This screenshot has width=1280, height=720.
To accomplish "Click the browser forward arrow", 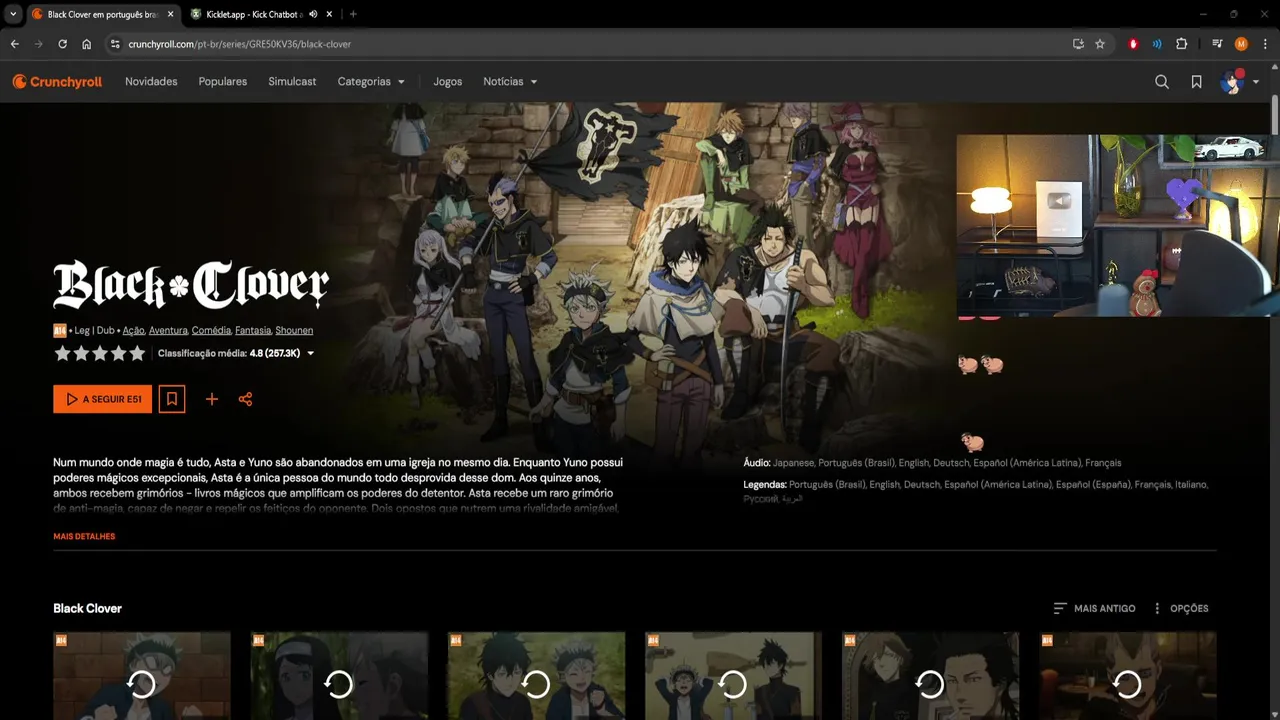I will (x=39, y=44).
